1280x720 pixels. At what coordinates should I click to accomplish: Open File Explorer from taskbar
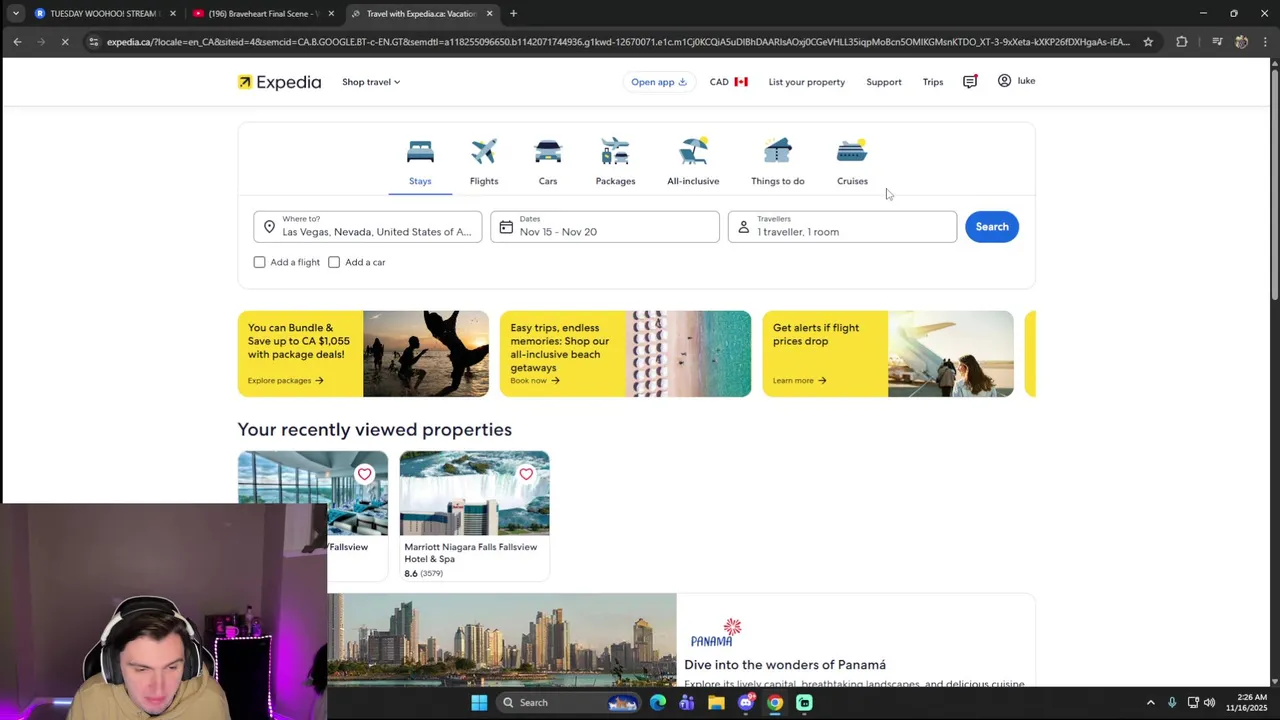pyautogui.click(x=716, y=703)
